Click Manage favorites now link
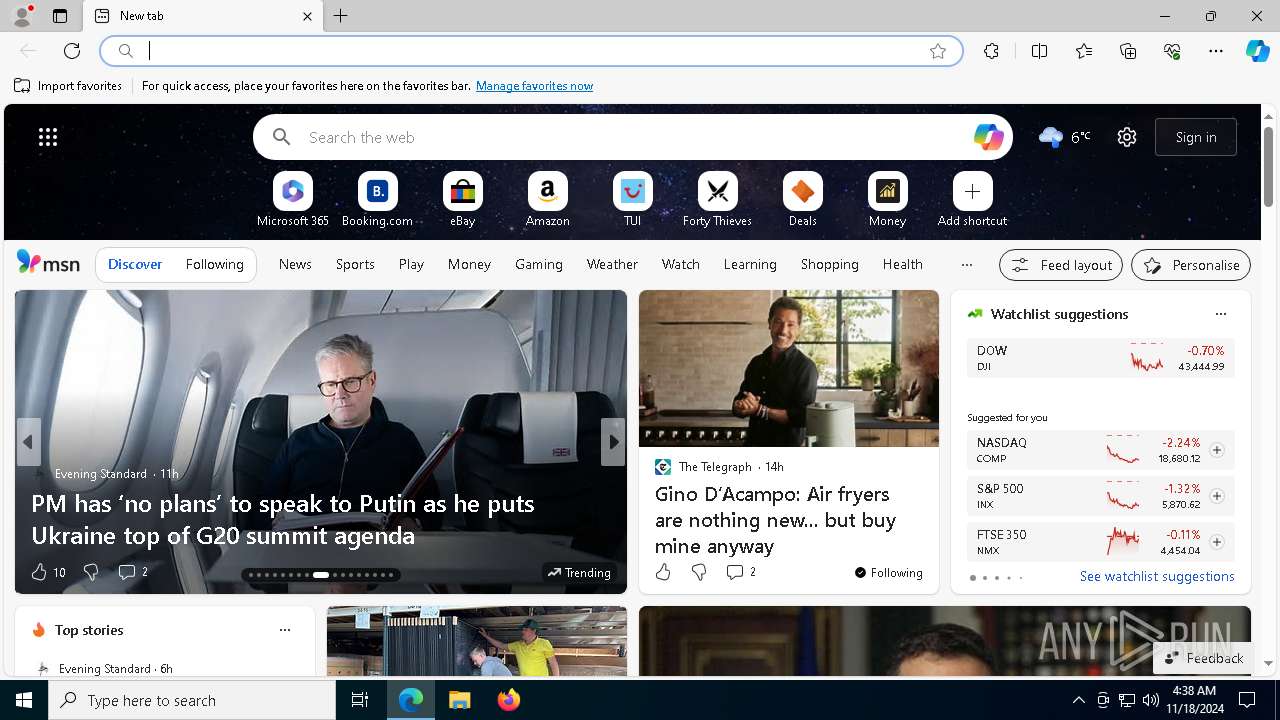The width and height of the screenshot is (1280, 720). [534, 86]
